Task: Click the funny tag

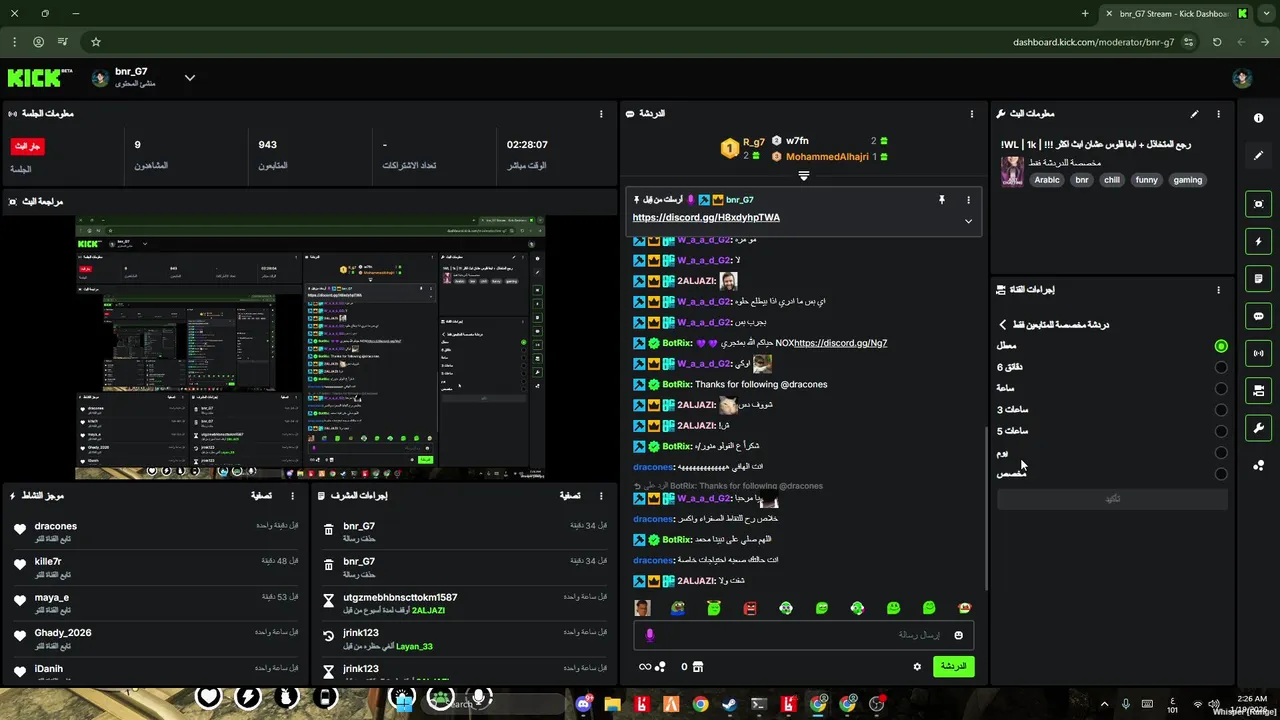Action: click(1146, 180)
